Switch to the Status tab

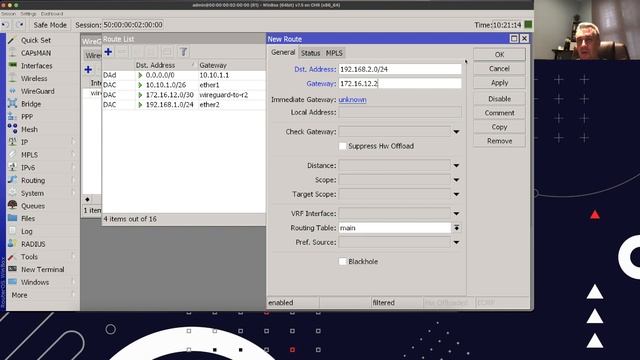(310, 53)
